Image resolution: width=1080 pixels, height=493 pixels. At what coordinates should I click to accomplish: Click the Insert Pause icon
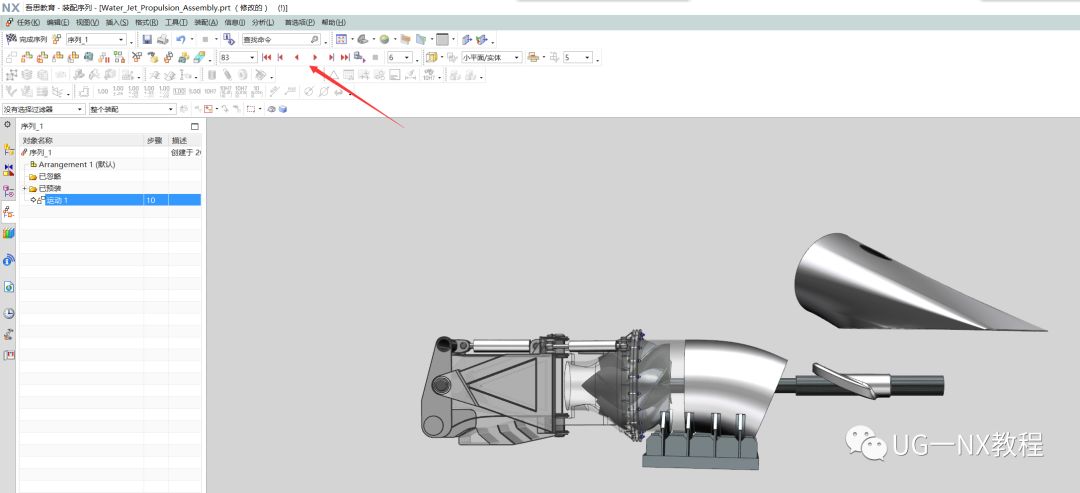pyautogui.click(x=104, y=57)
